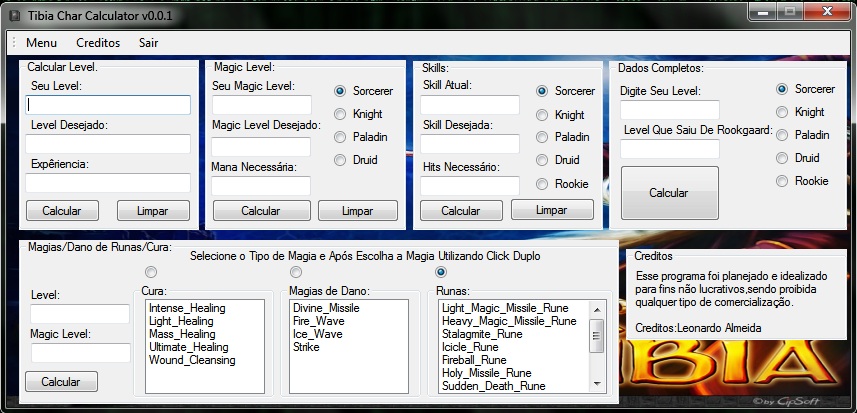Click Calcular in Skills group

461,210
